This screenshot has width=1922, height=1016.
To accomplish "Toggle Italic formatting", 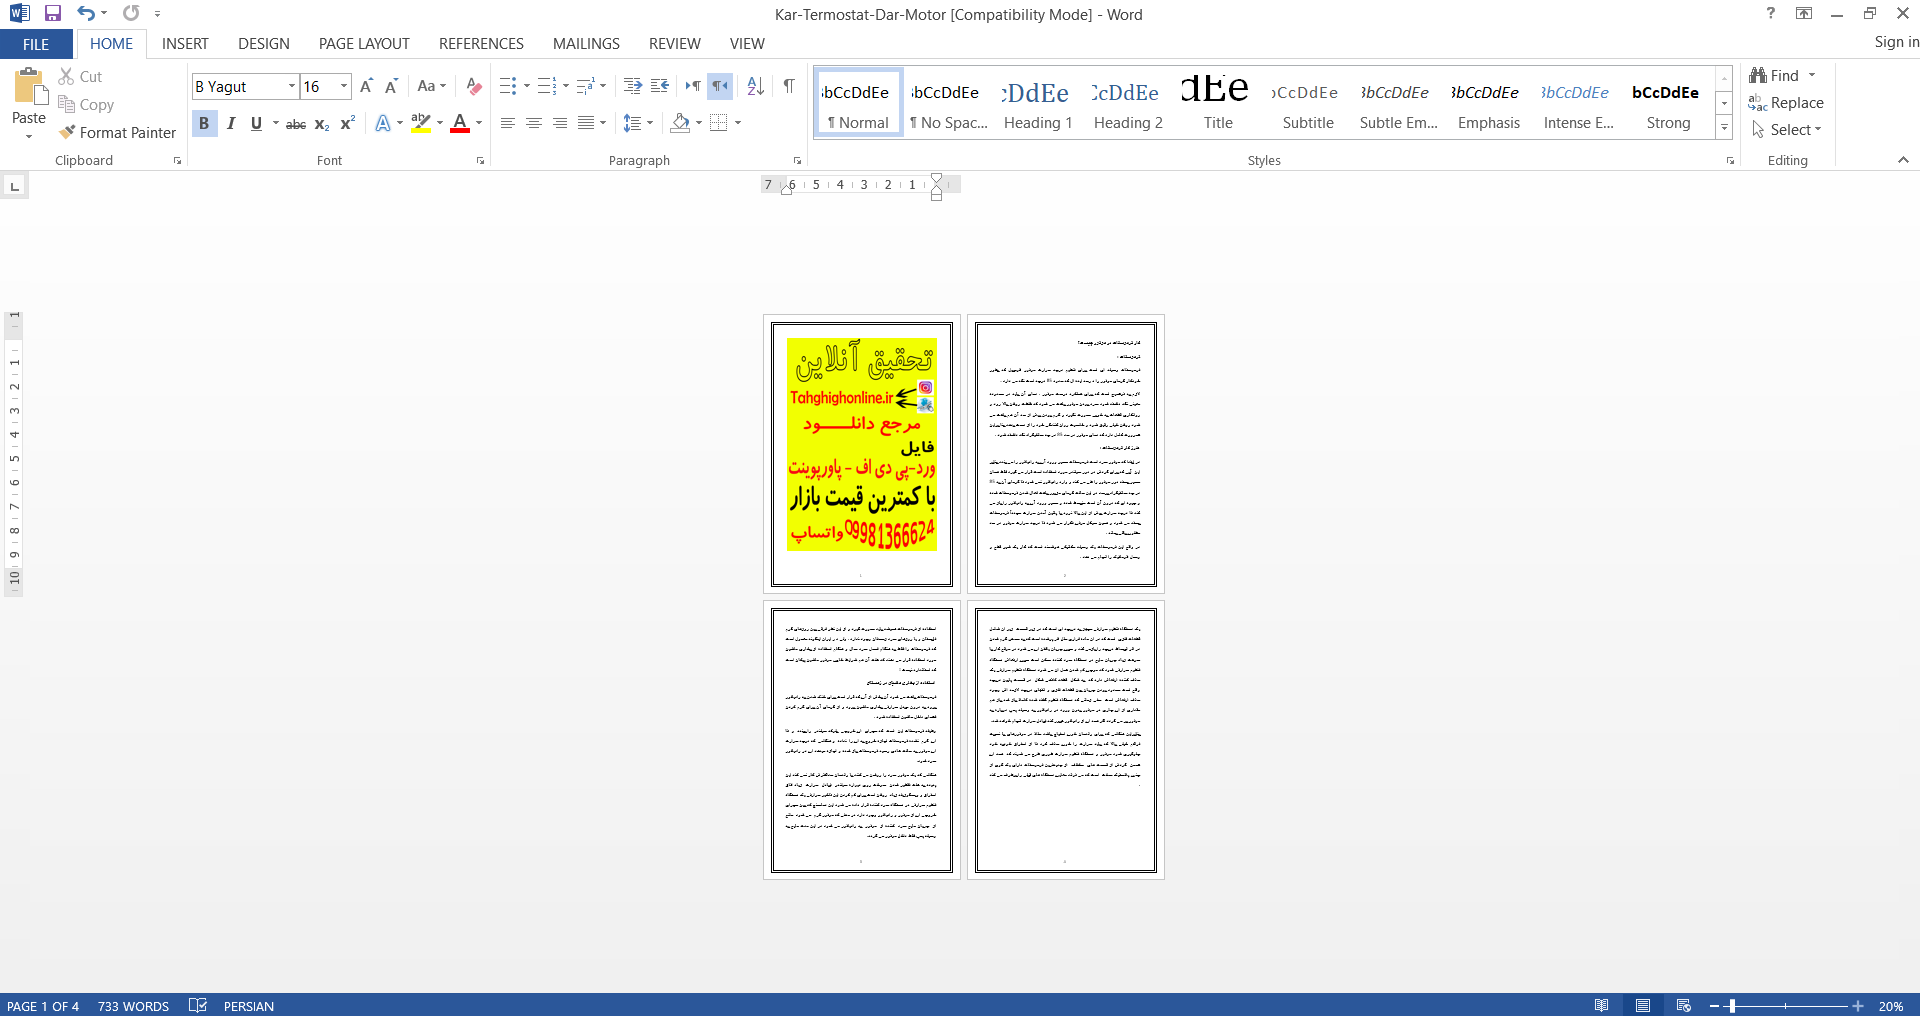I will (231, 123).
